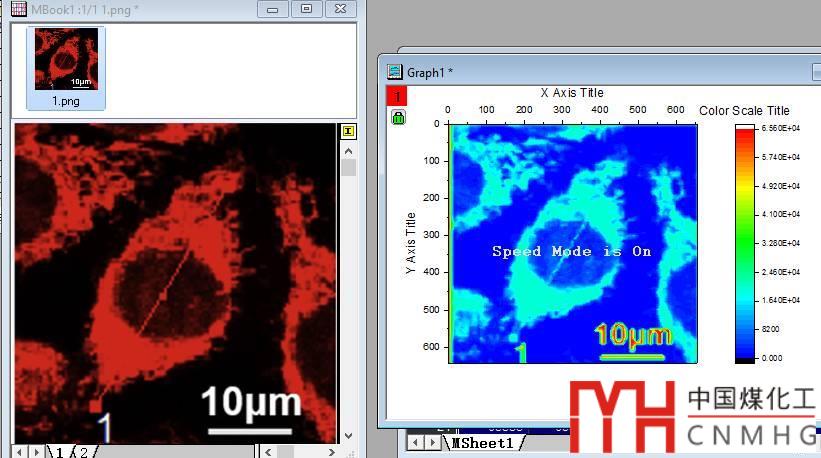Restore the MBook1 window
The height and width of the screenshot is (458, 821).
tap(306, 9)
